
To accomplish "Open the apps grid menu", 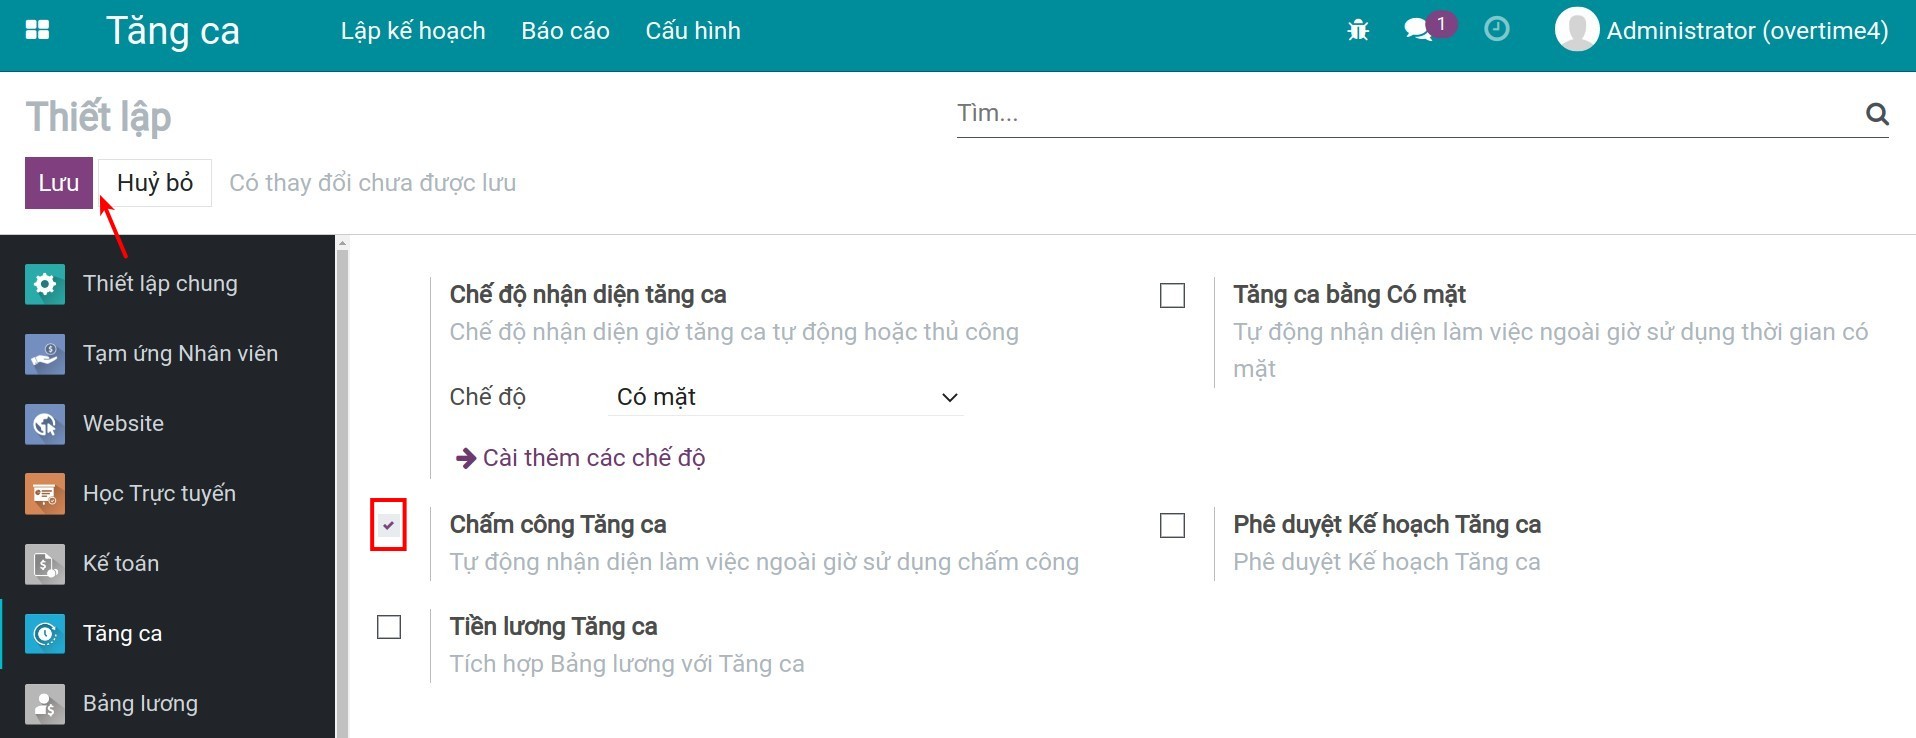I will click(x=37, y=30).
